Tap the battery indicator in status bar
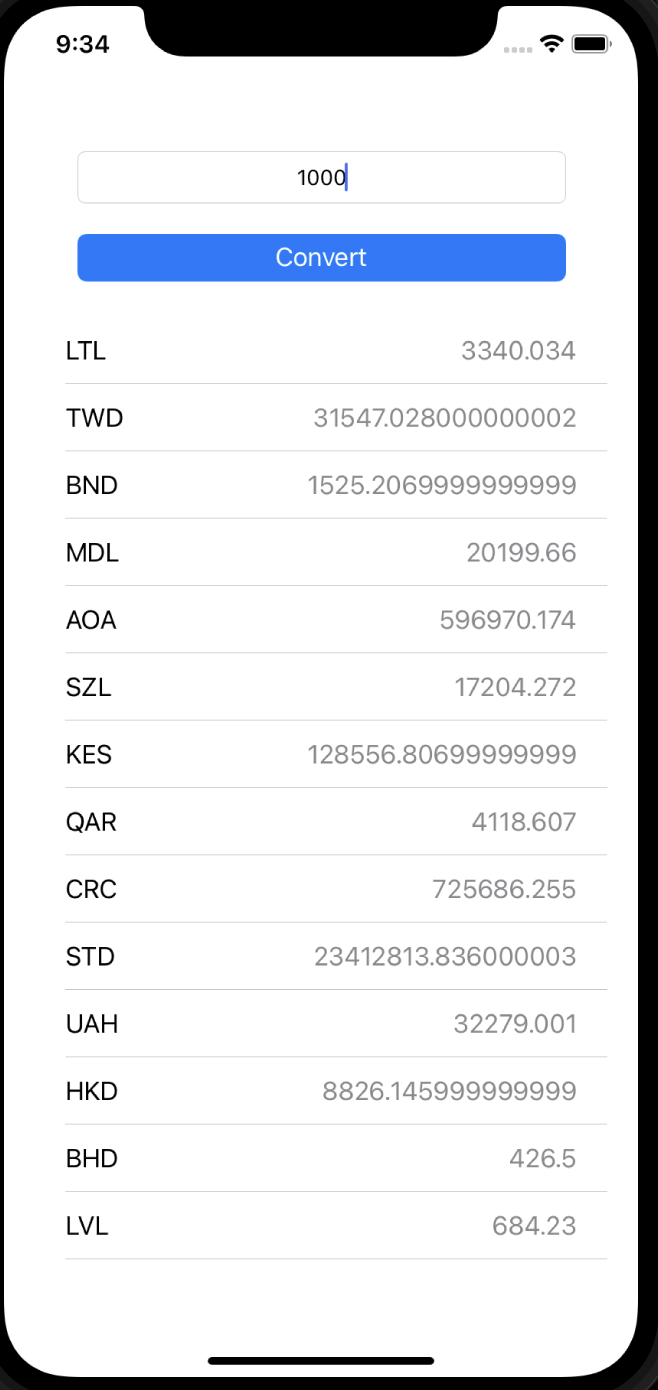 [592, 43]
